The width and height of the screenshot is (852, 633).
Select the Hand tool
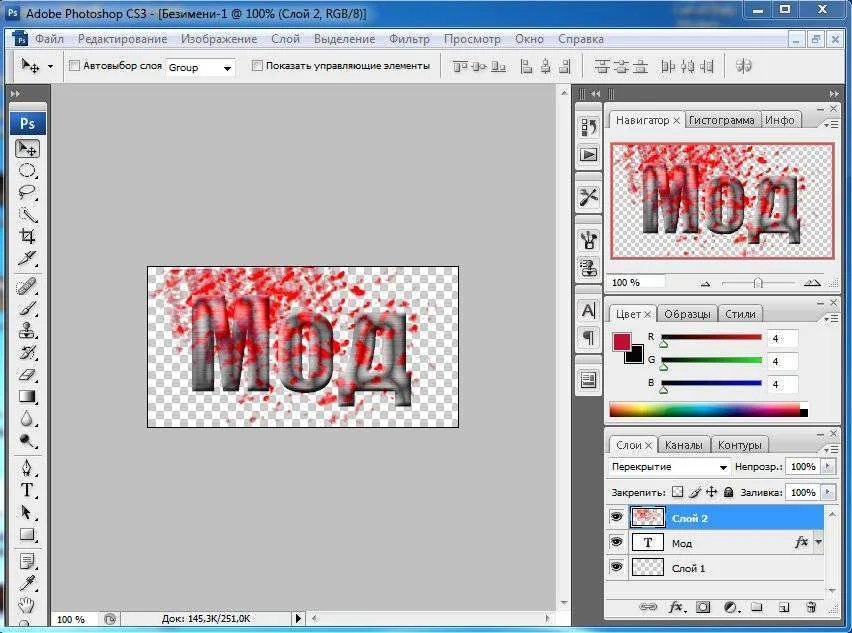pyautogui.click(x=27, y=604)
